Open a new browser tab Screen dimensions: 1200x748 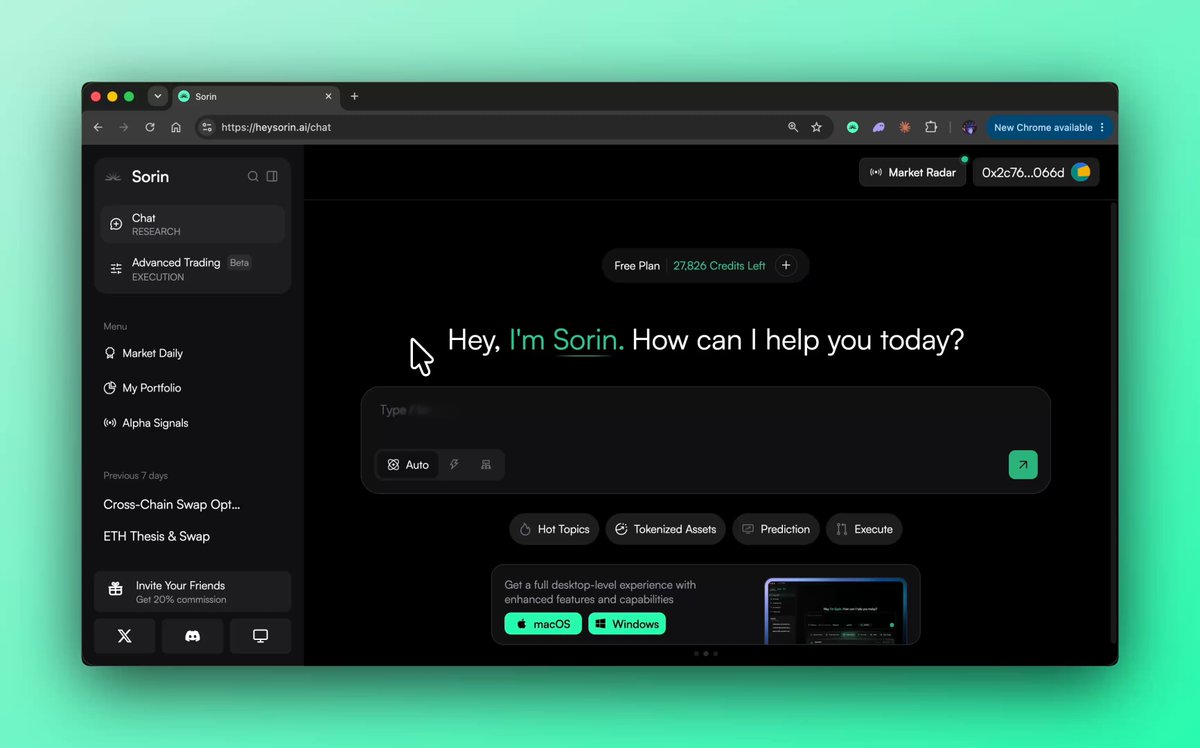(354, 96)
